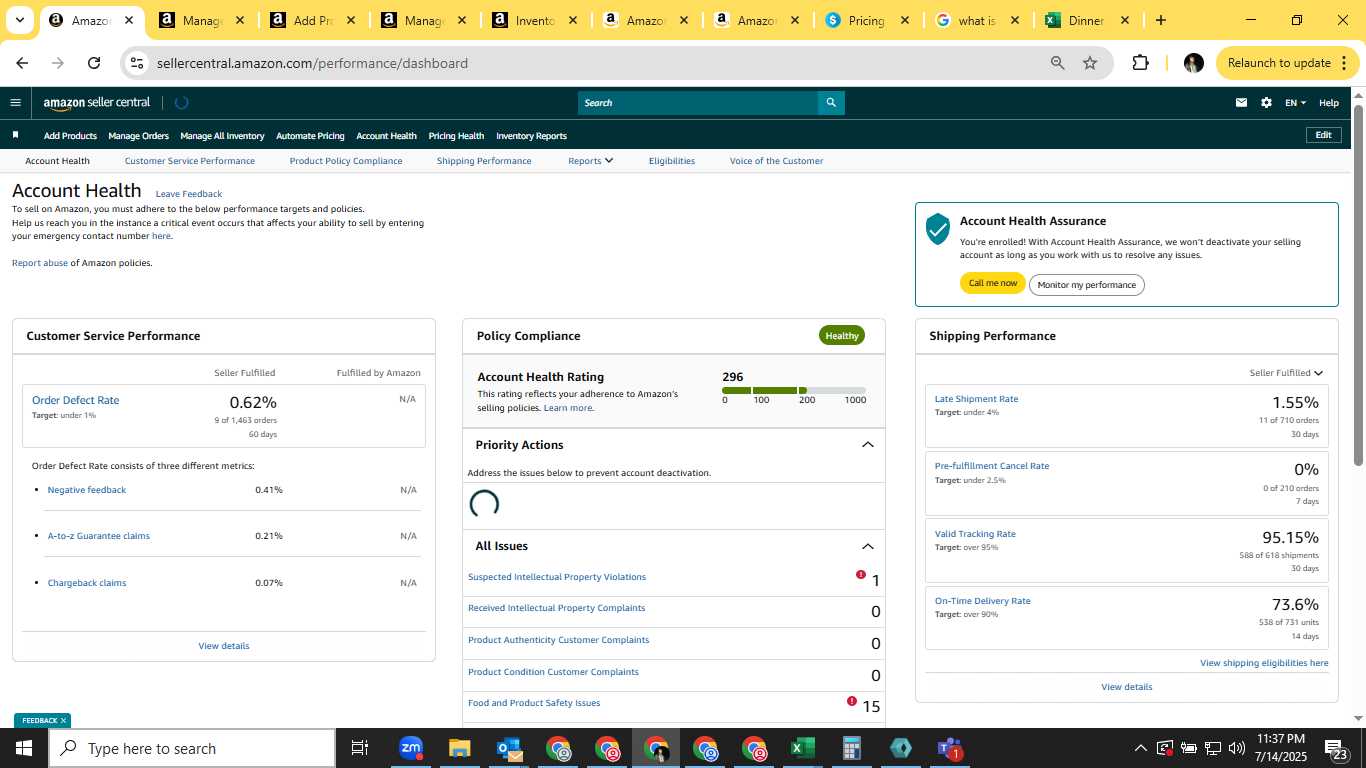Viewport: 1366px width, 768px height.
Task: Open the EN language dropdown
Action: (1295, 102)
